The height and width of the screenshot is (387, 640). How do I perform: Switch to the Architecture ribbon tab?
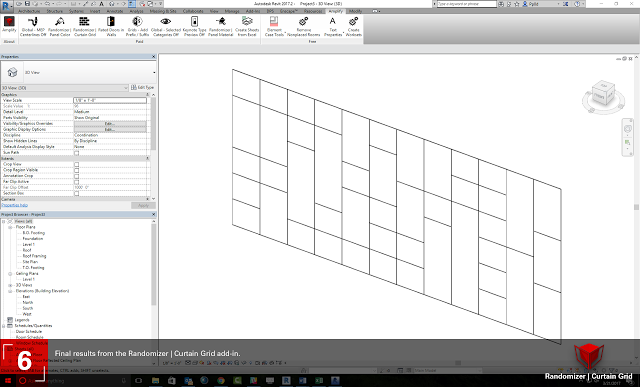[x=29, y=11]
